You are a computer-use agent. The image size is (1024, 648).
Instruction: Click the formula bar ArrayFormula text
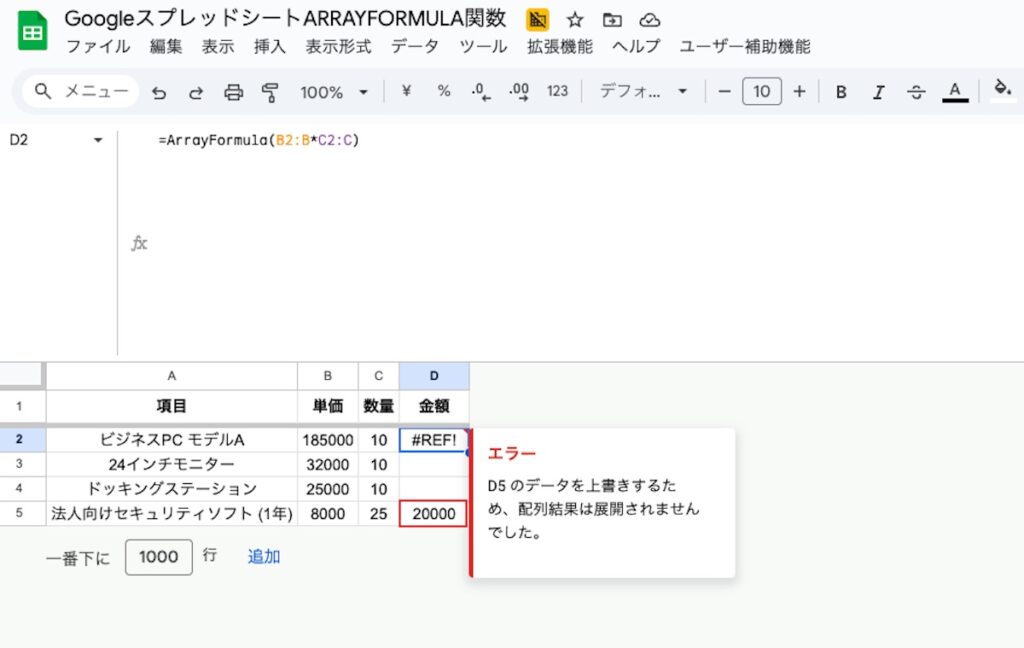(259, 140)
